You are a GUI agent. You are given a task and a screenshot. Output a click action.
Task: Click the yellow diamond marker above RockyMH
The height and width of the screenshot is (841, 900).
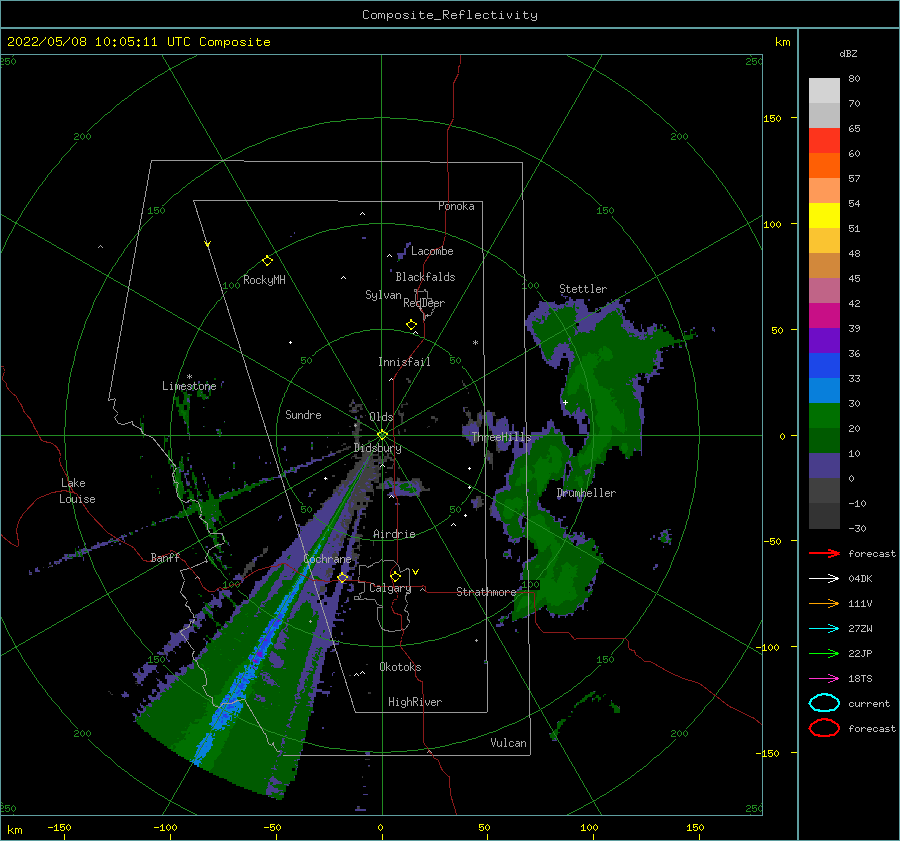click(x=267, y=261)
